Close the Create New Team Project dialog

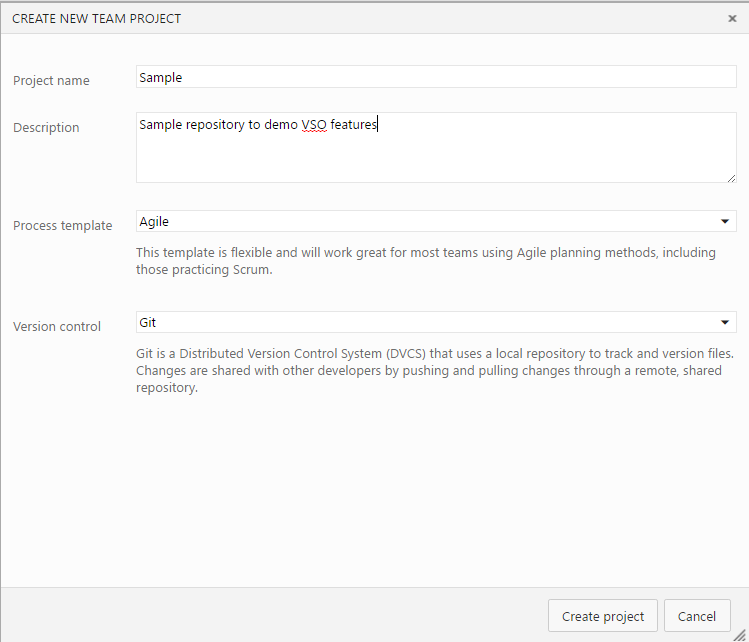pos(732,18)
